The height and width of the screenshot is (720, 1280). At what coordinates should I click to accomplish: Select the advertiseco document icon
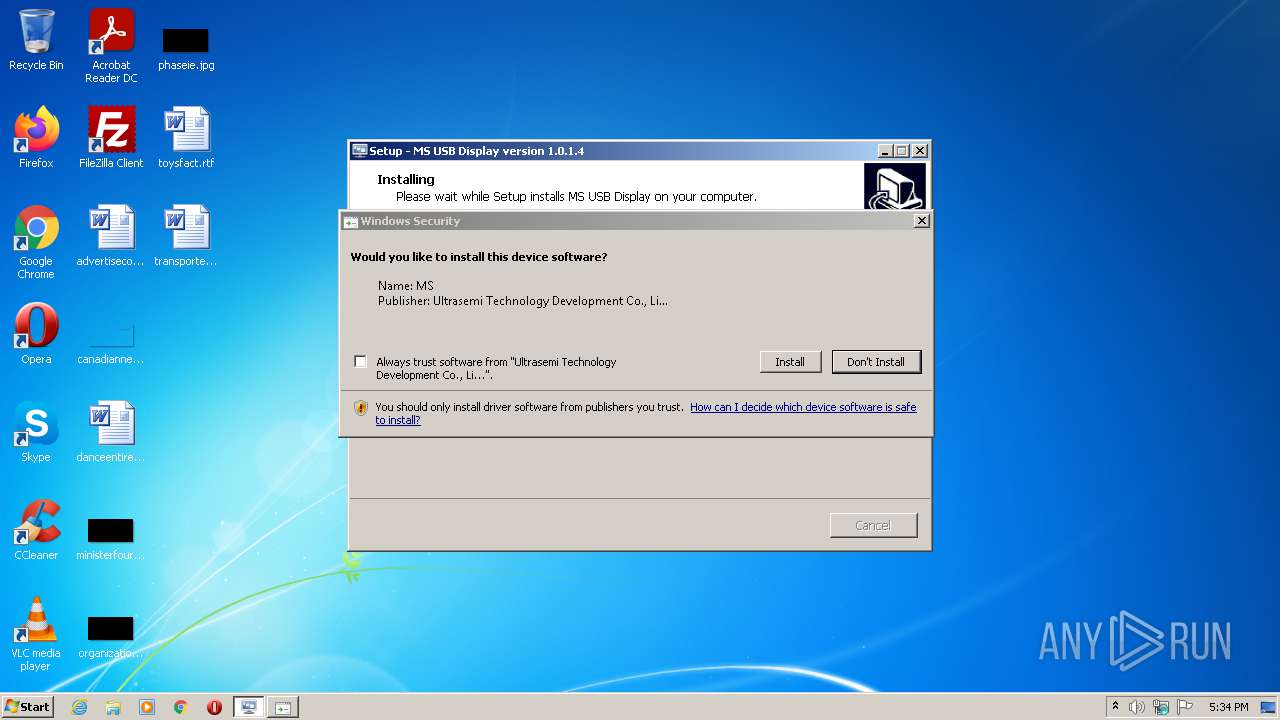[x=111, y=236]
